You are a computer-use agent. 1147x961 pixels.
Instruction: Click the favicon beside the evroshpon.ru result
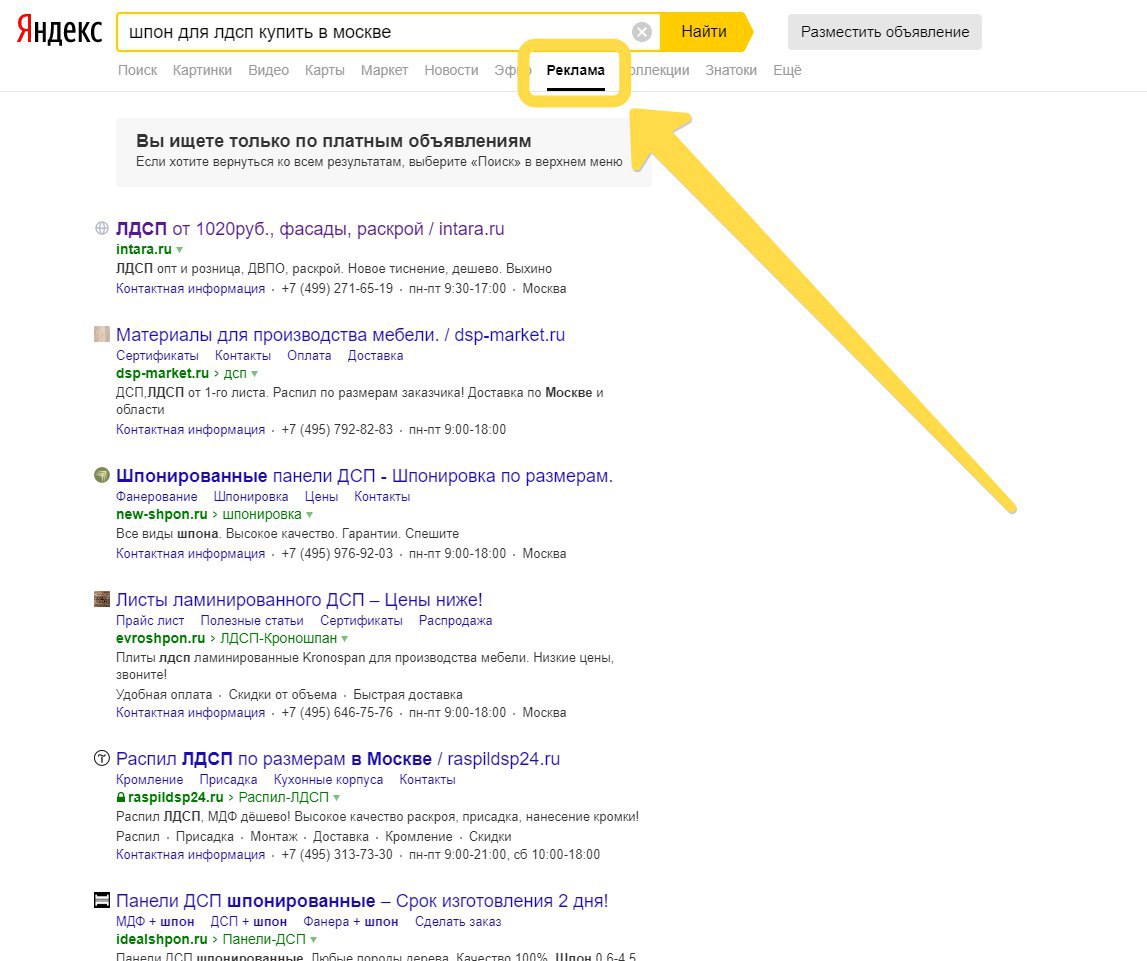(102, 599)
